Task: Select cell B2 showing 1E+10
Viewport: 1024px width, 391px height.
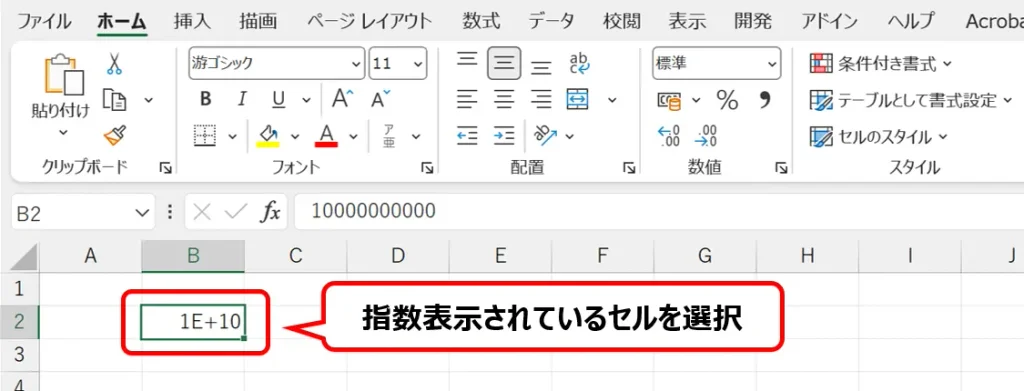Action: [193, 322]
